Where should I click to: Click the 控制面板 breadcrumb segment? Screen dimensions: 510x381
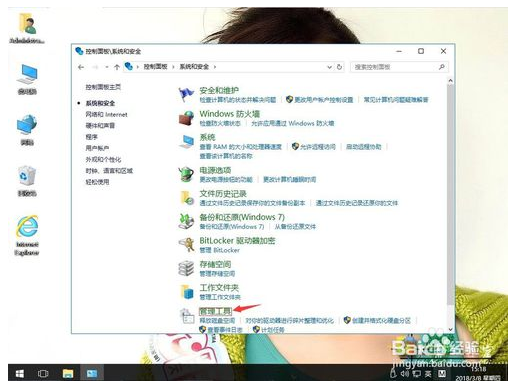coord(155,67)
